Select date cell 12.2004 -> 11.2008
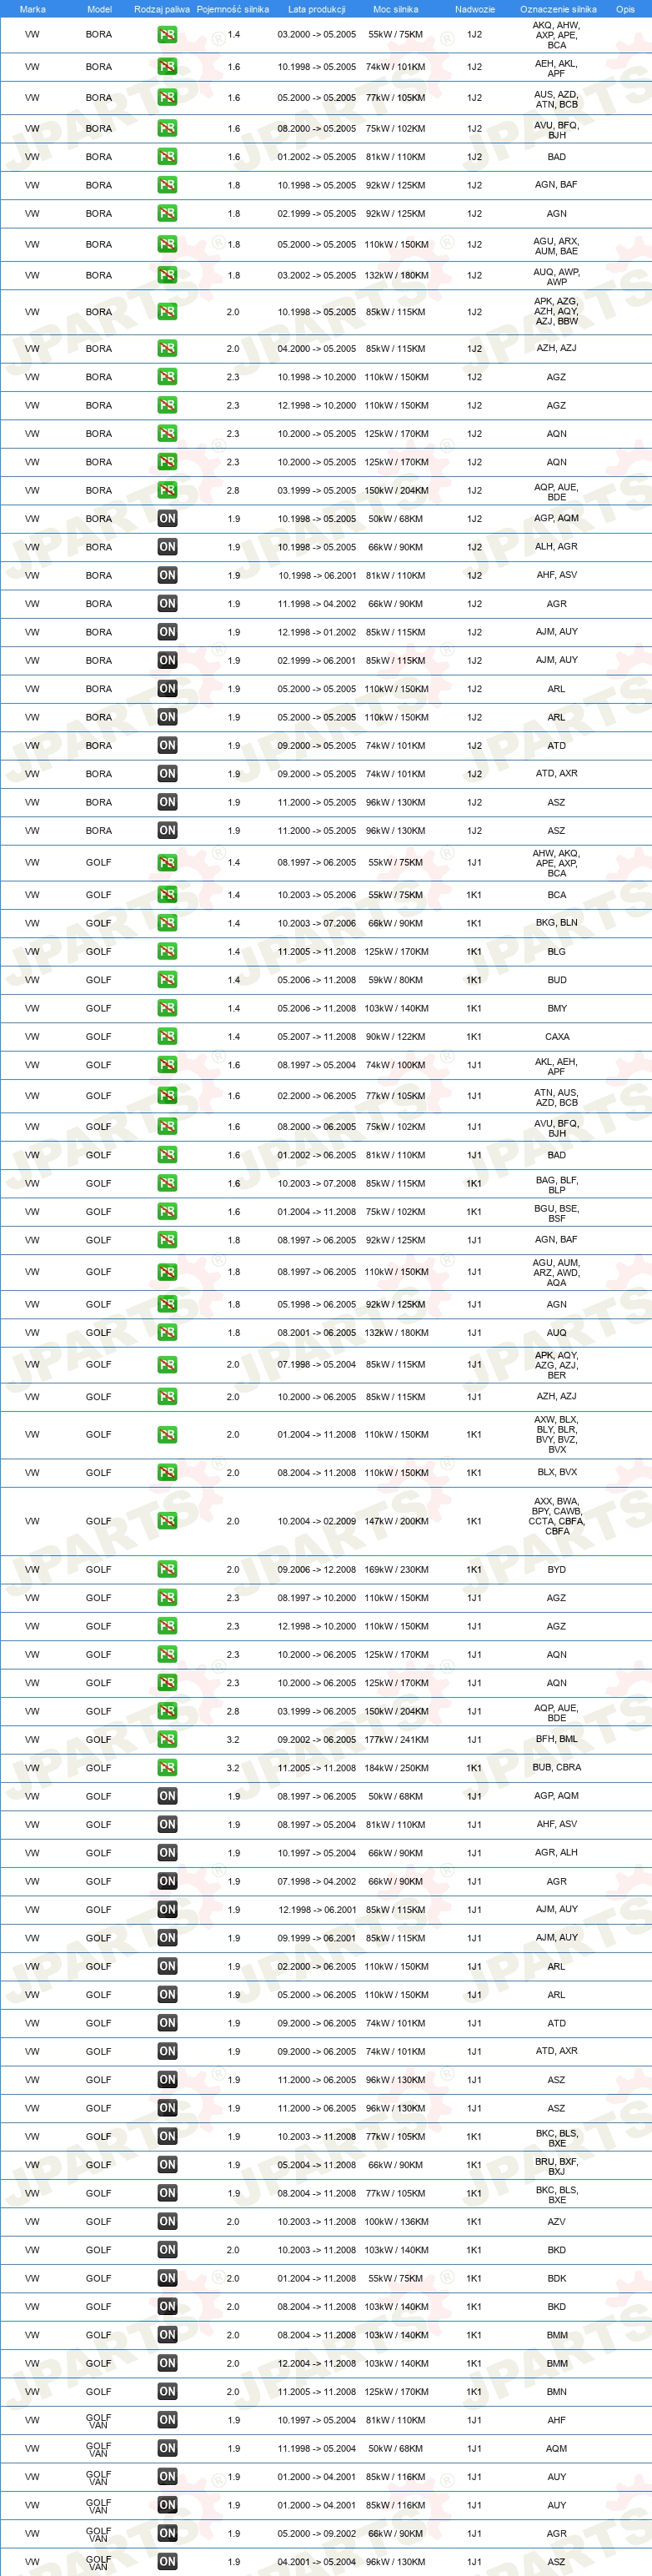Image resolution: width=652 pixels, height=2576 pixels. coord(317,2363)
